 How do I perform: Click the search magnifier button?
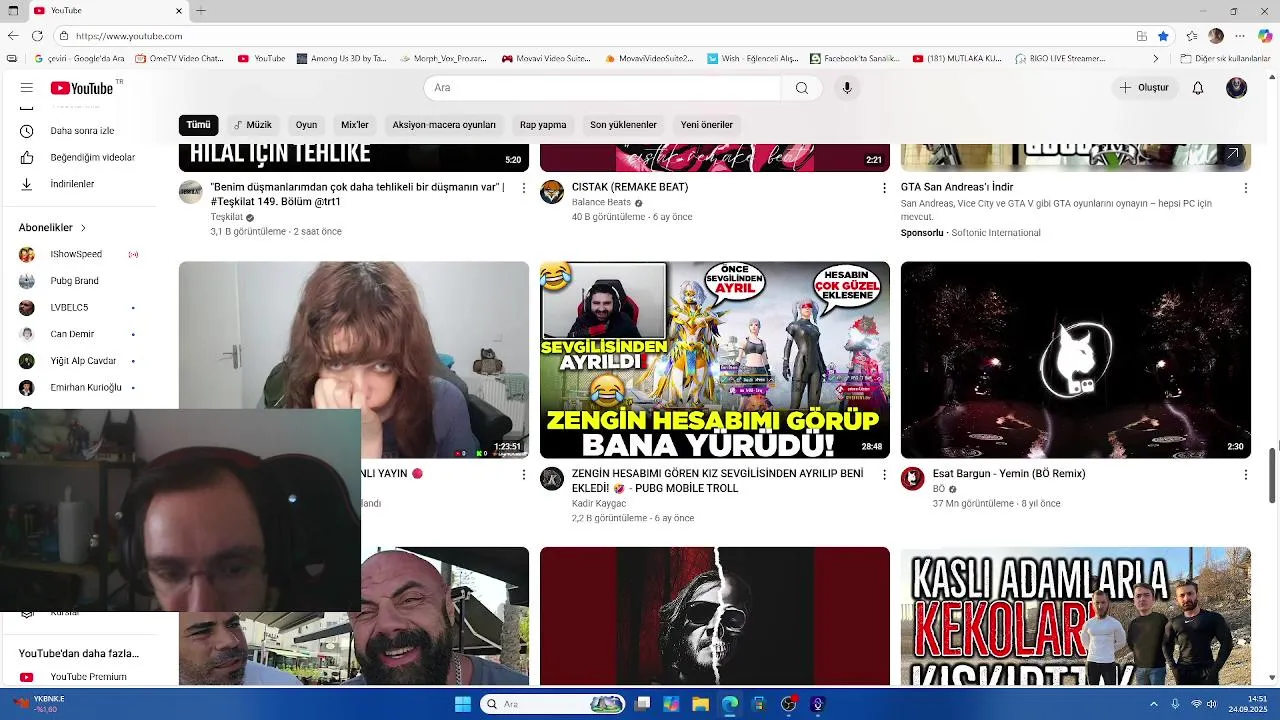801,88
